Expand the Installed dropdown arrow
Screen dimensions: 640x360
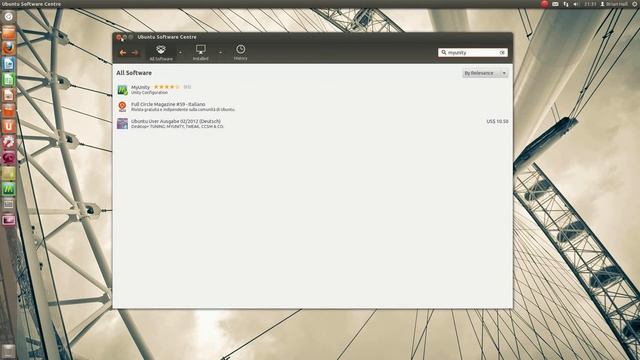(220, 53)
